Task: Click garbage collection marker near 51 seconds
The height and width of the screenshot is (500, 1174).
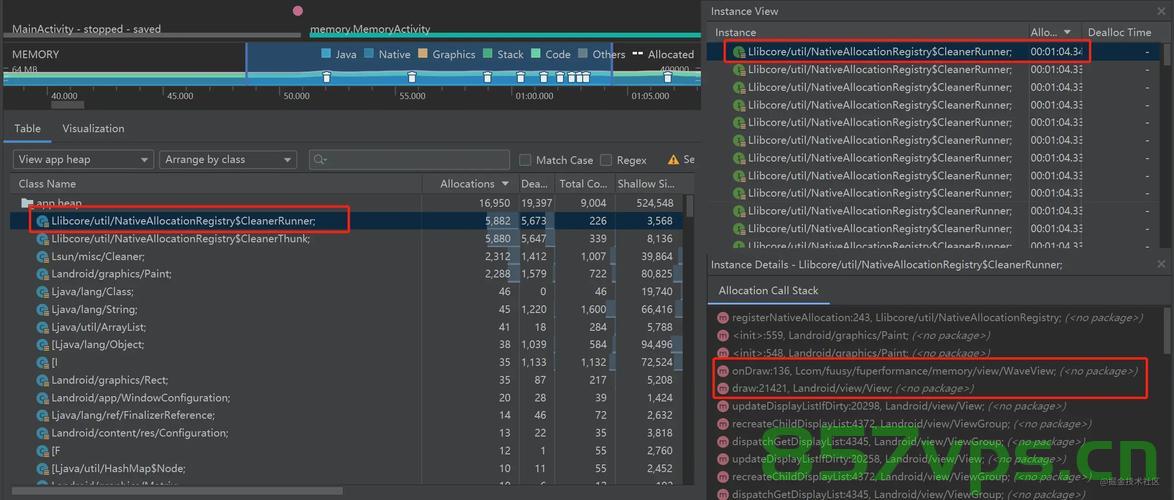Action: (326, 76)
